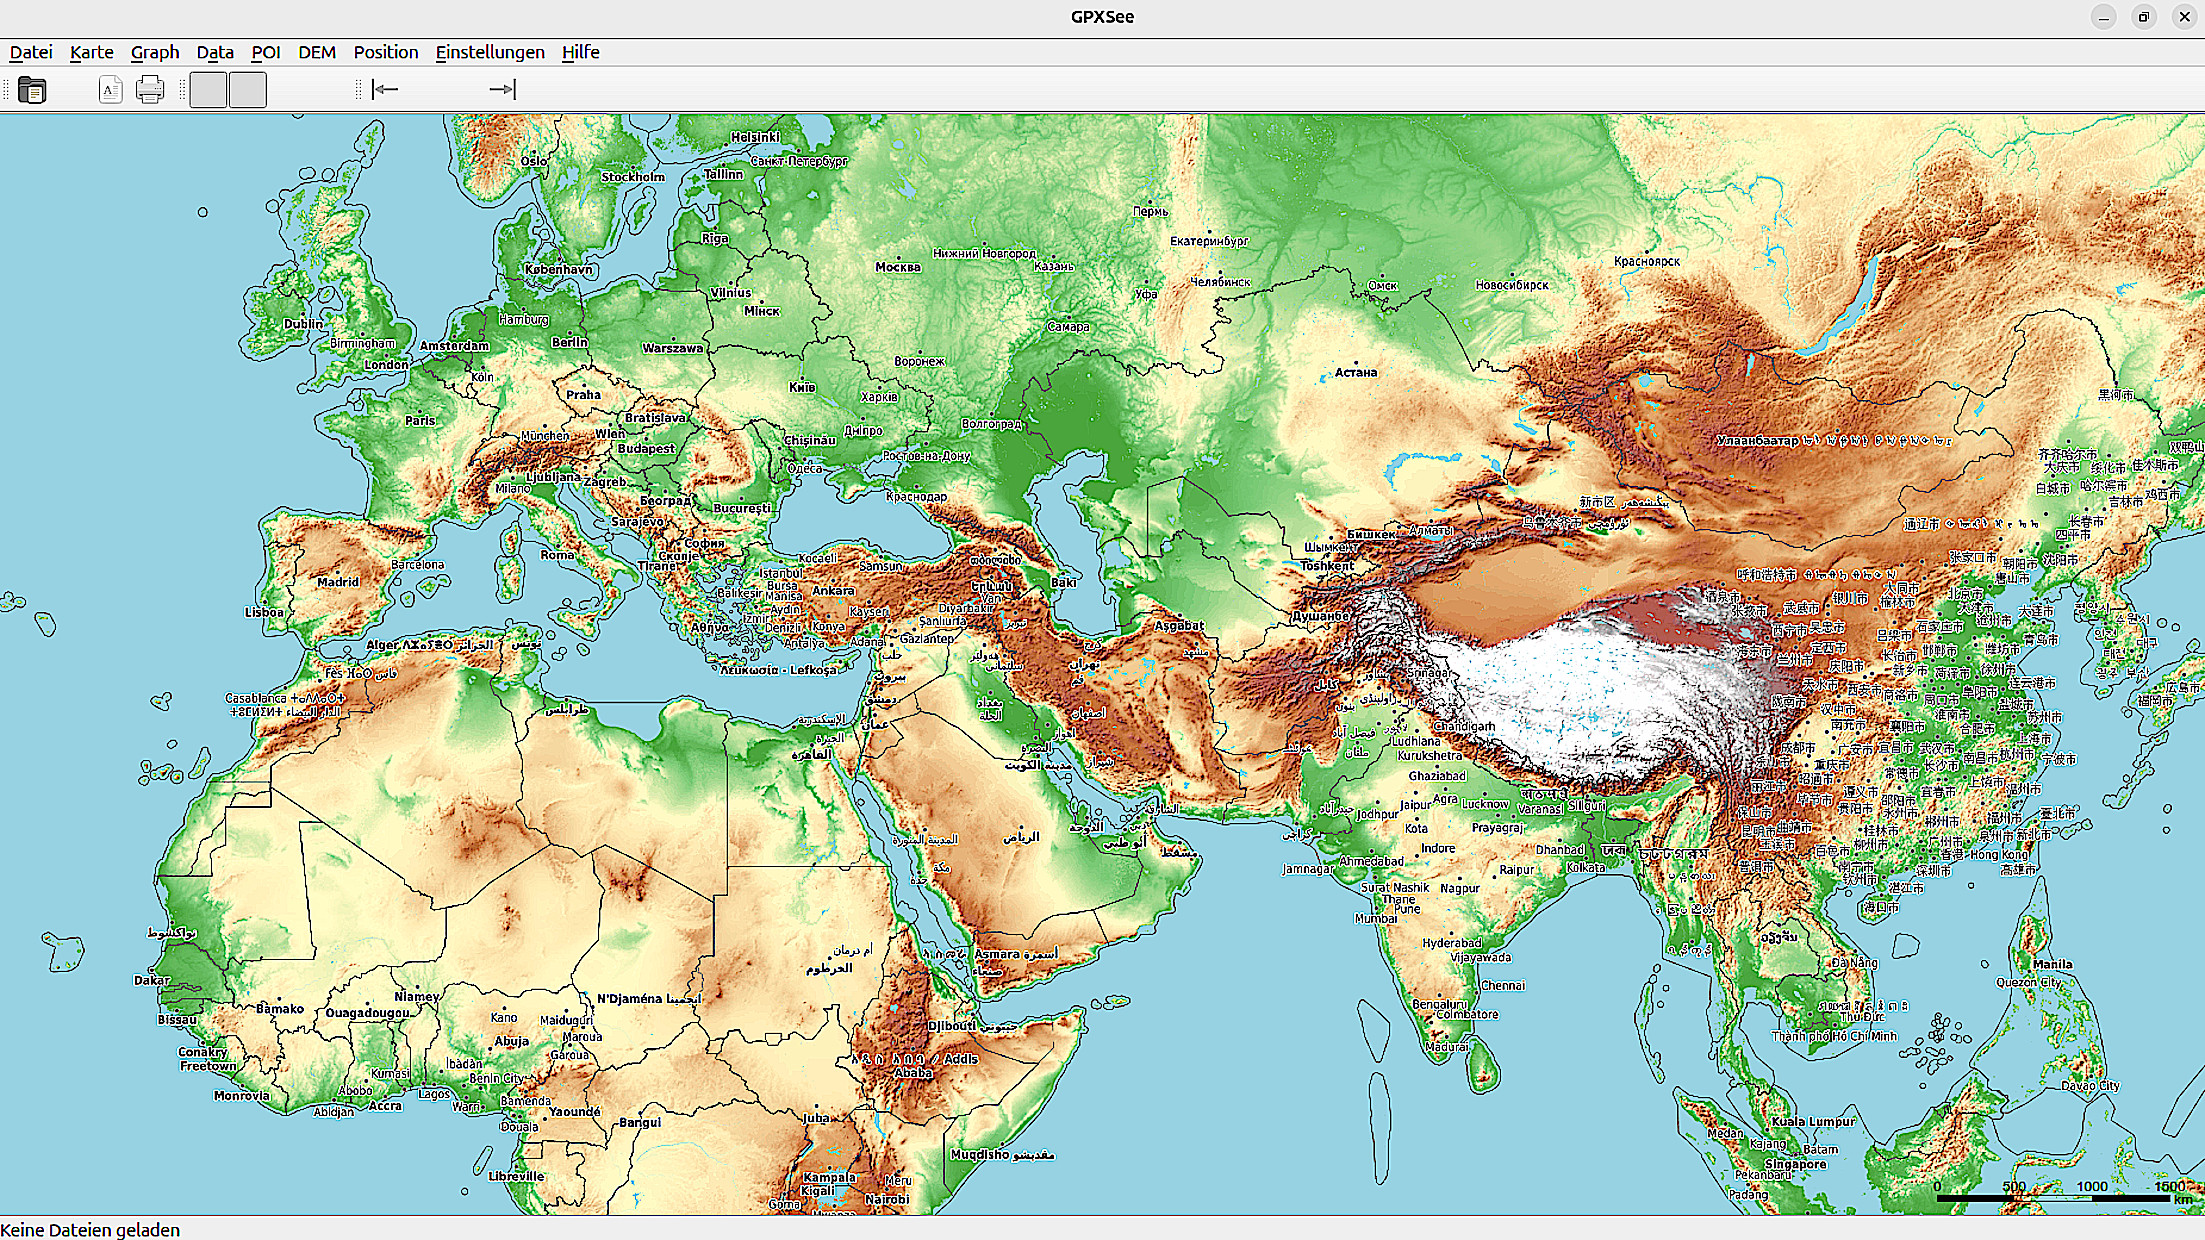Expand the Data menu
2205x1240 pixels.
(x=214, y=52)
